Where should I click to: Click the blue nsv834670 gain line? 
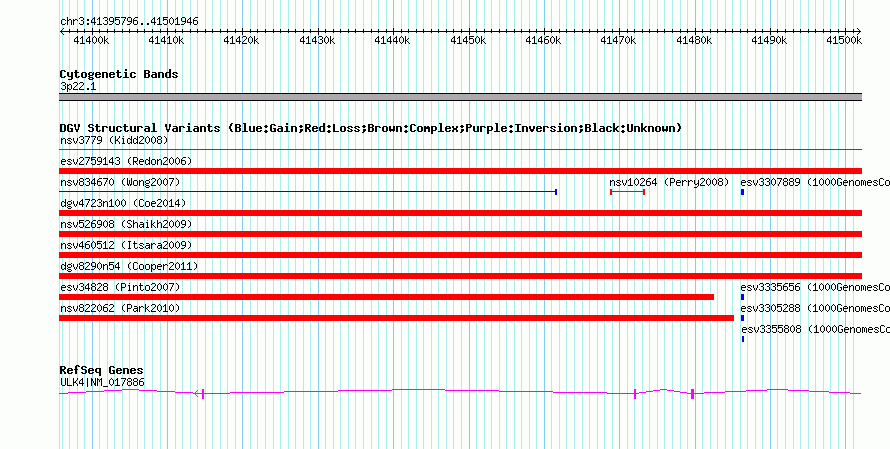point(308,192)
